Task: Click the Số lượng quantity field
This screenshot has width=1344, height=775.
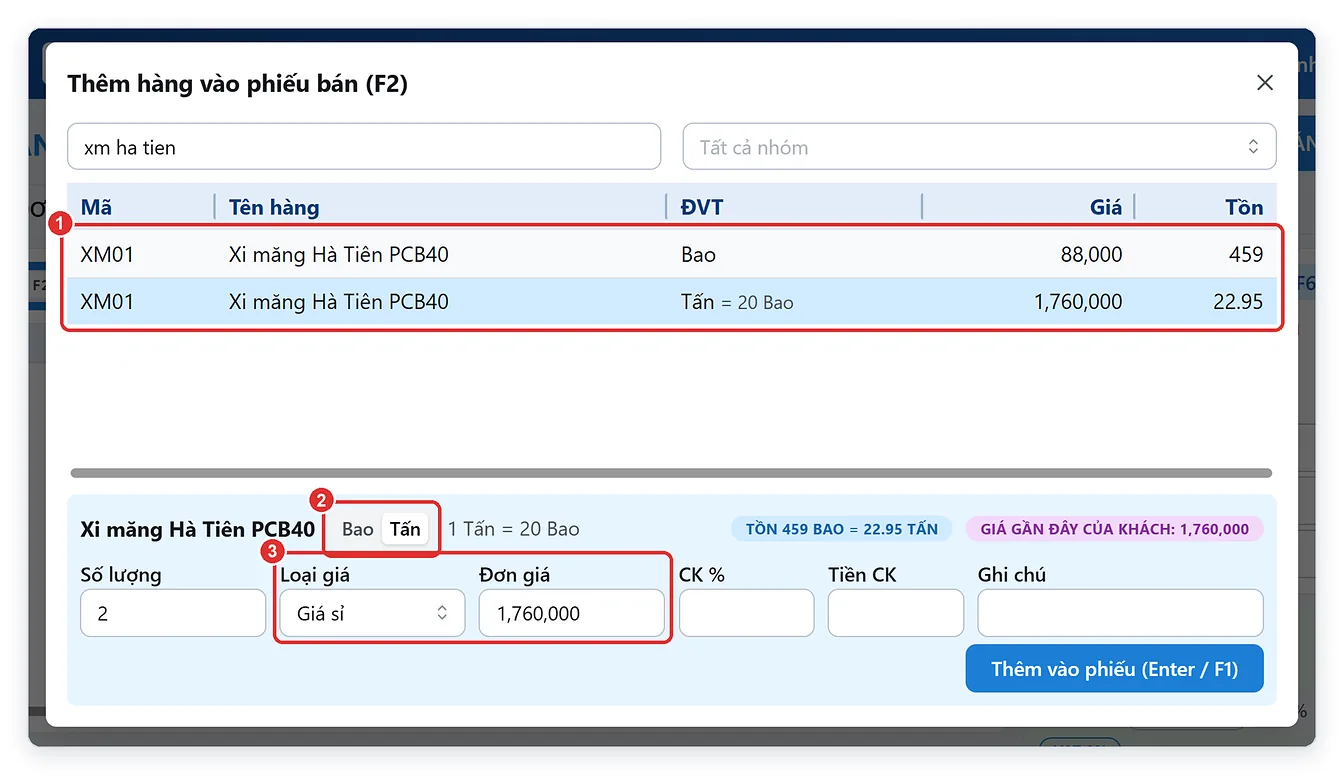Action: 173,613
